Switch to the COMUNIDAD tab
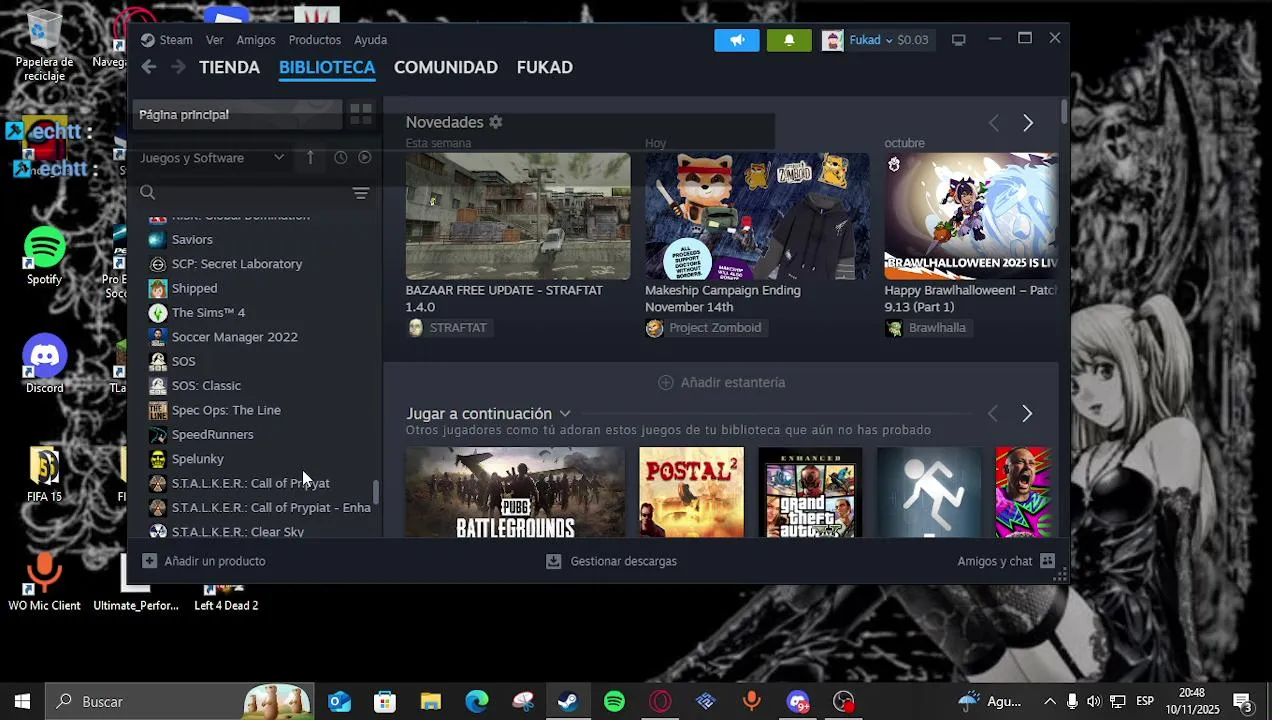The image size is (1272, 720). (446, 67)
